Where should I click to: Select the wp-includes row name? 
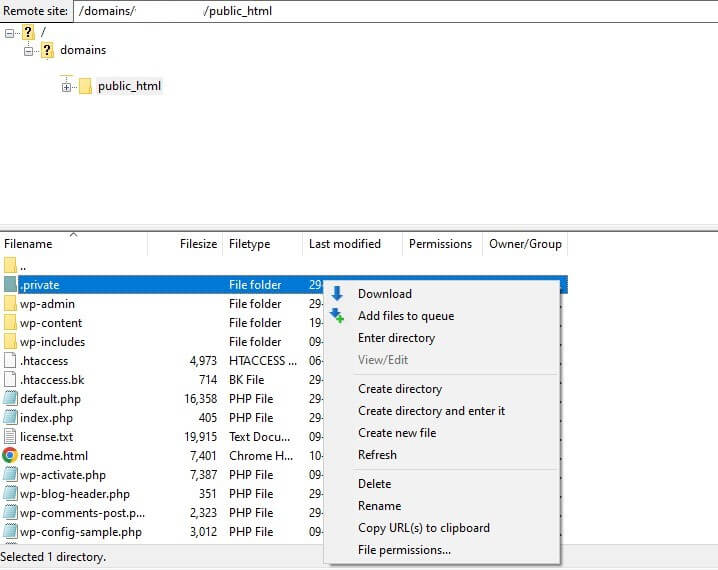52,342
